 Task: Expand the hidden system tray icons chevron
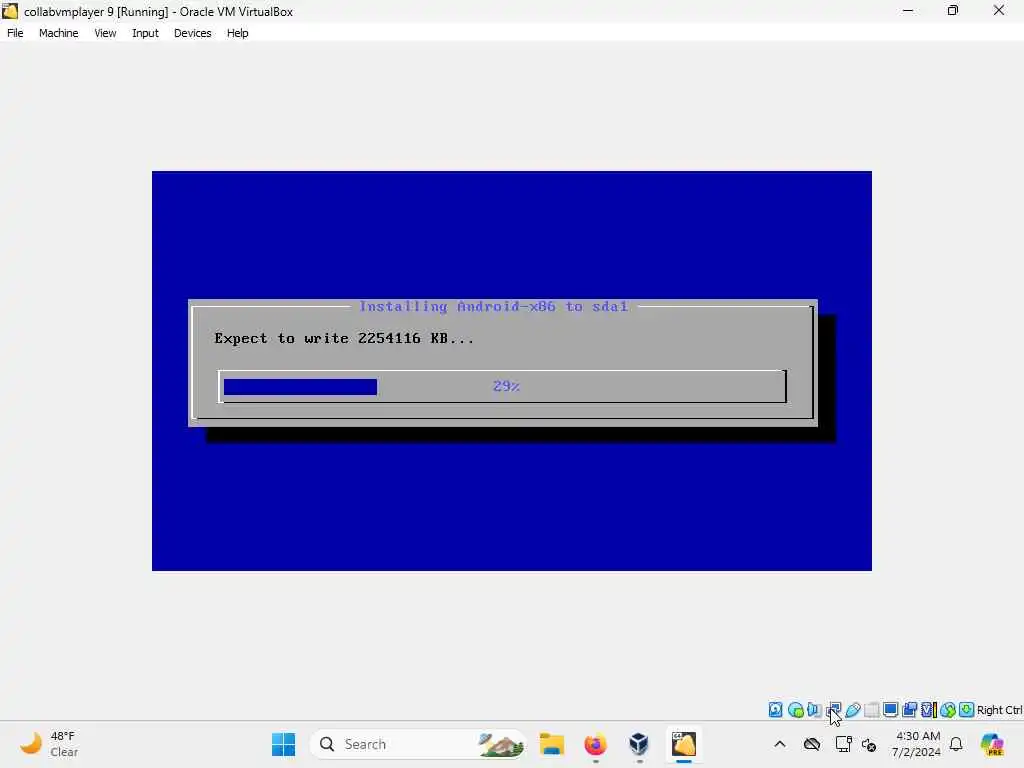[780, 744]
